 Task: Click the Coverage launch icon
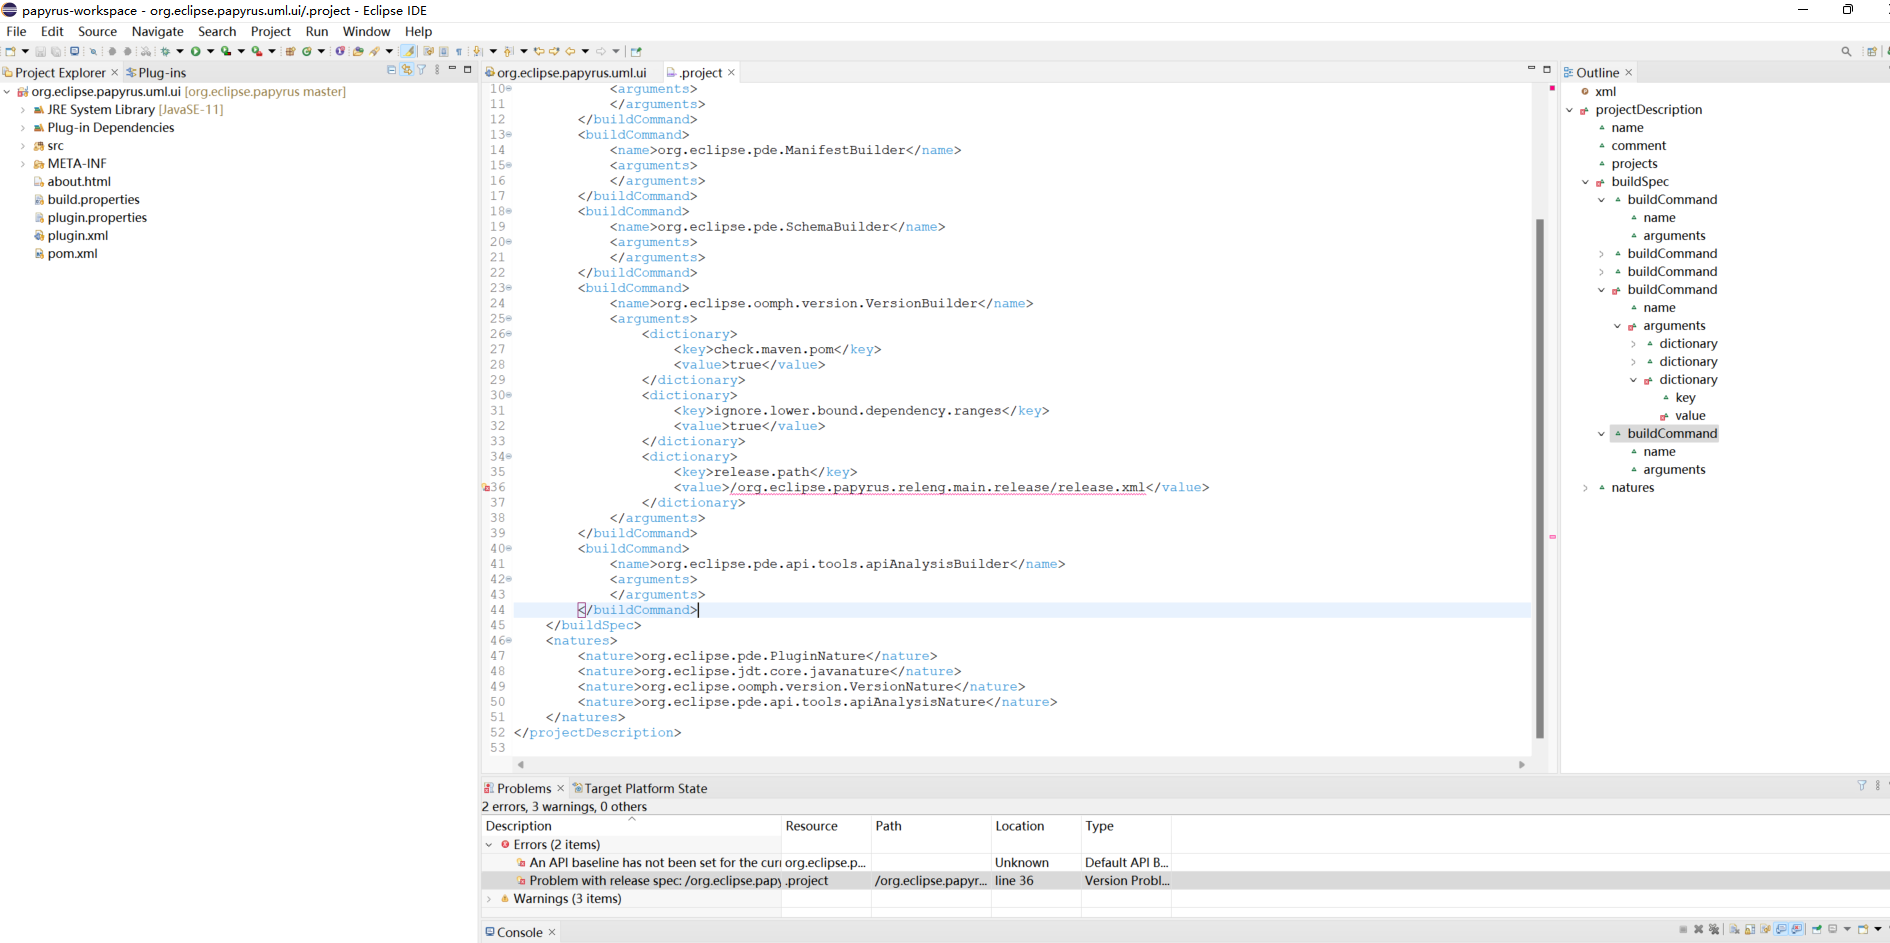[226, 51]
